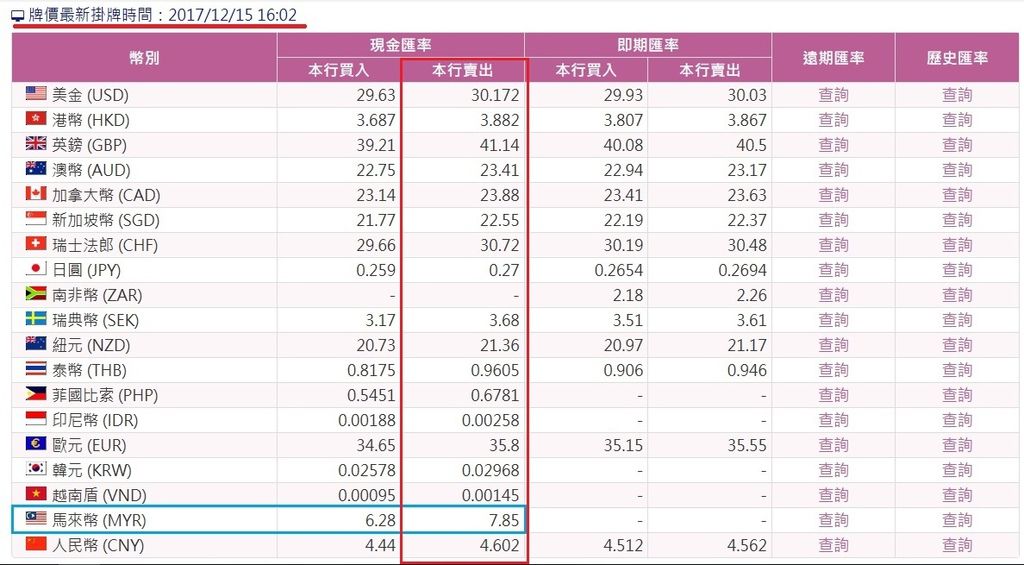Click the British flag next to GBP
The image size is (1024, 565).
(x=36, y=143)
